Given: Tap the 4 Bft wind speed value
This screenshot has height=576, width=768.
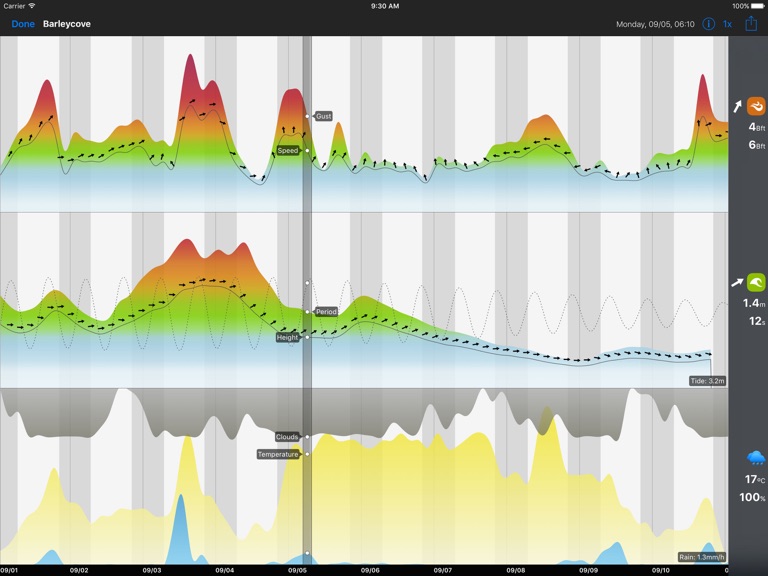Looking at the screenshot, I should [x=757, y=127].
